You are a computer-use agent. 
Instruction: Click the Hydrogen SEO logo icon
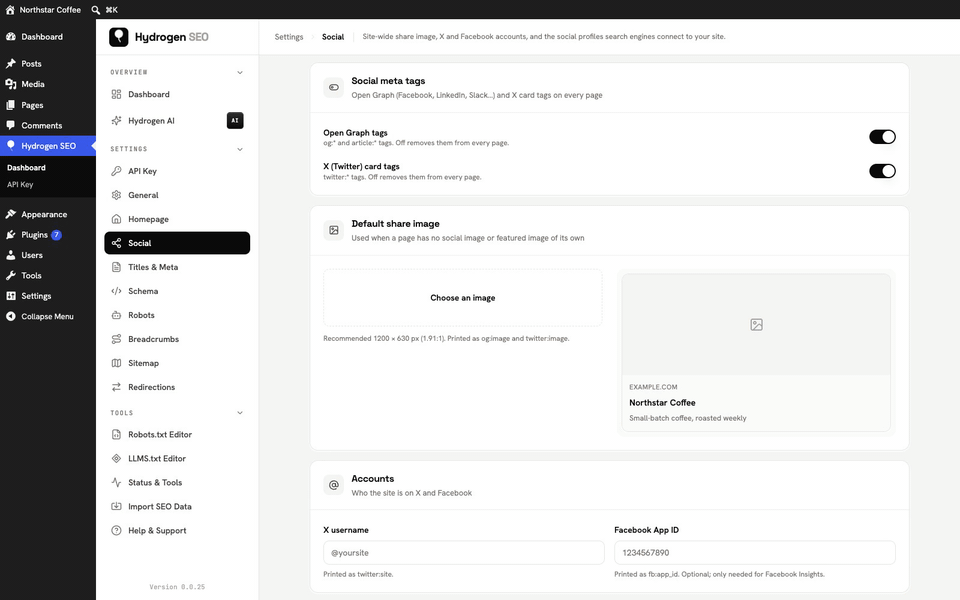point(119,37)
